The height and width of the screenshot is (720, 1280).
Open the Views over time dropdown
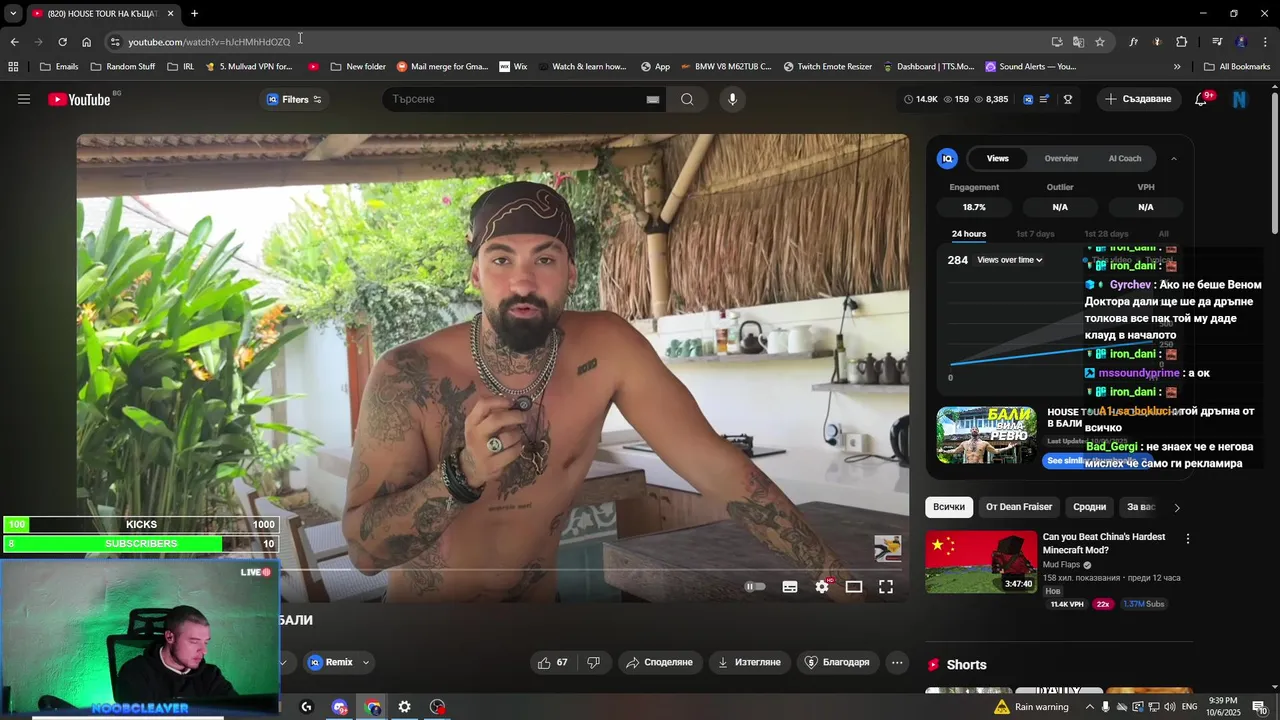(1010, 260)
